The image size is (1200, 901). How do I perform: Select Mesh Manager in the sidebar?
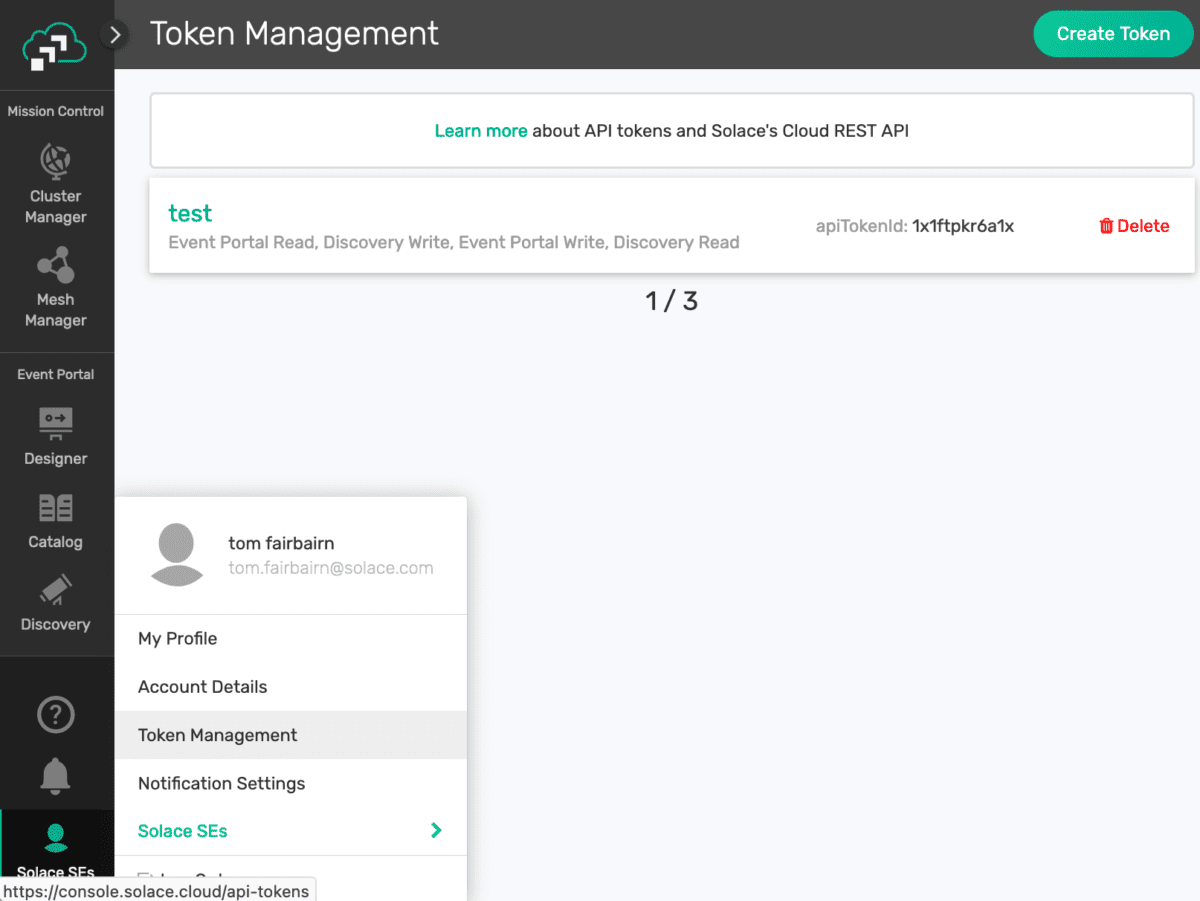pos(56,290)
